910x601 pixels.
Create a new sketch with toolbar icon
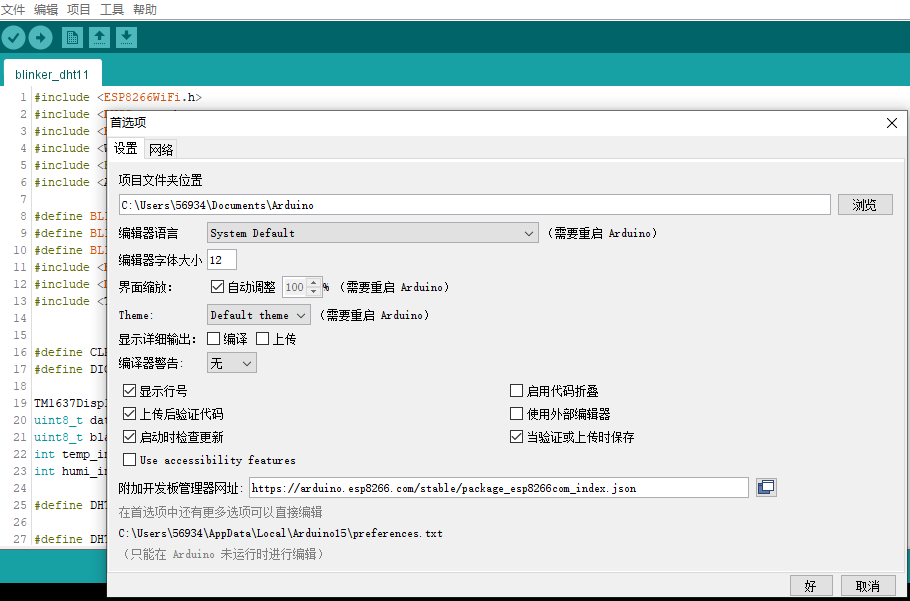pyautogui.click(x=73, y=38)
